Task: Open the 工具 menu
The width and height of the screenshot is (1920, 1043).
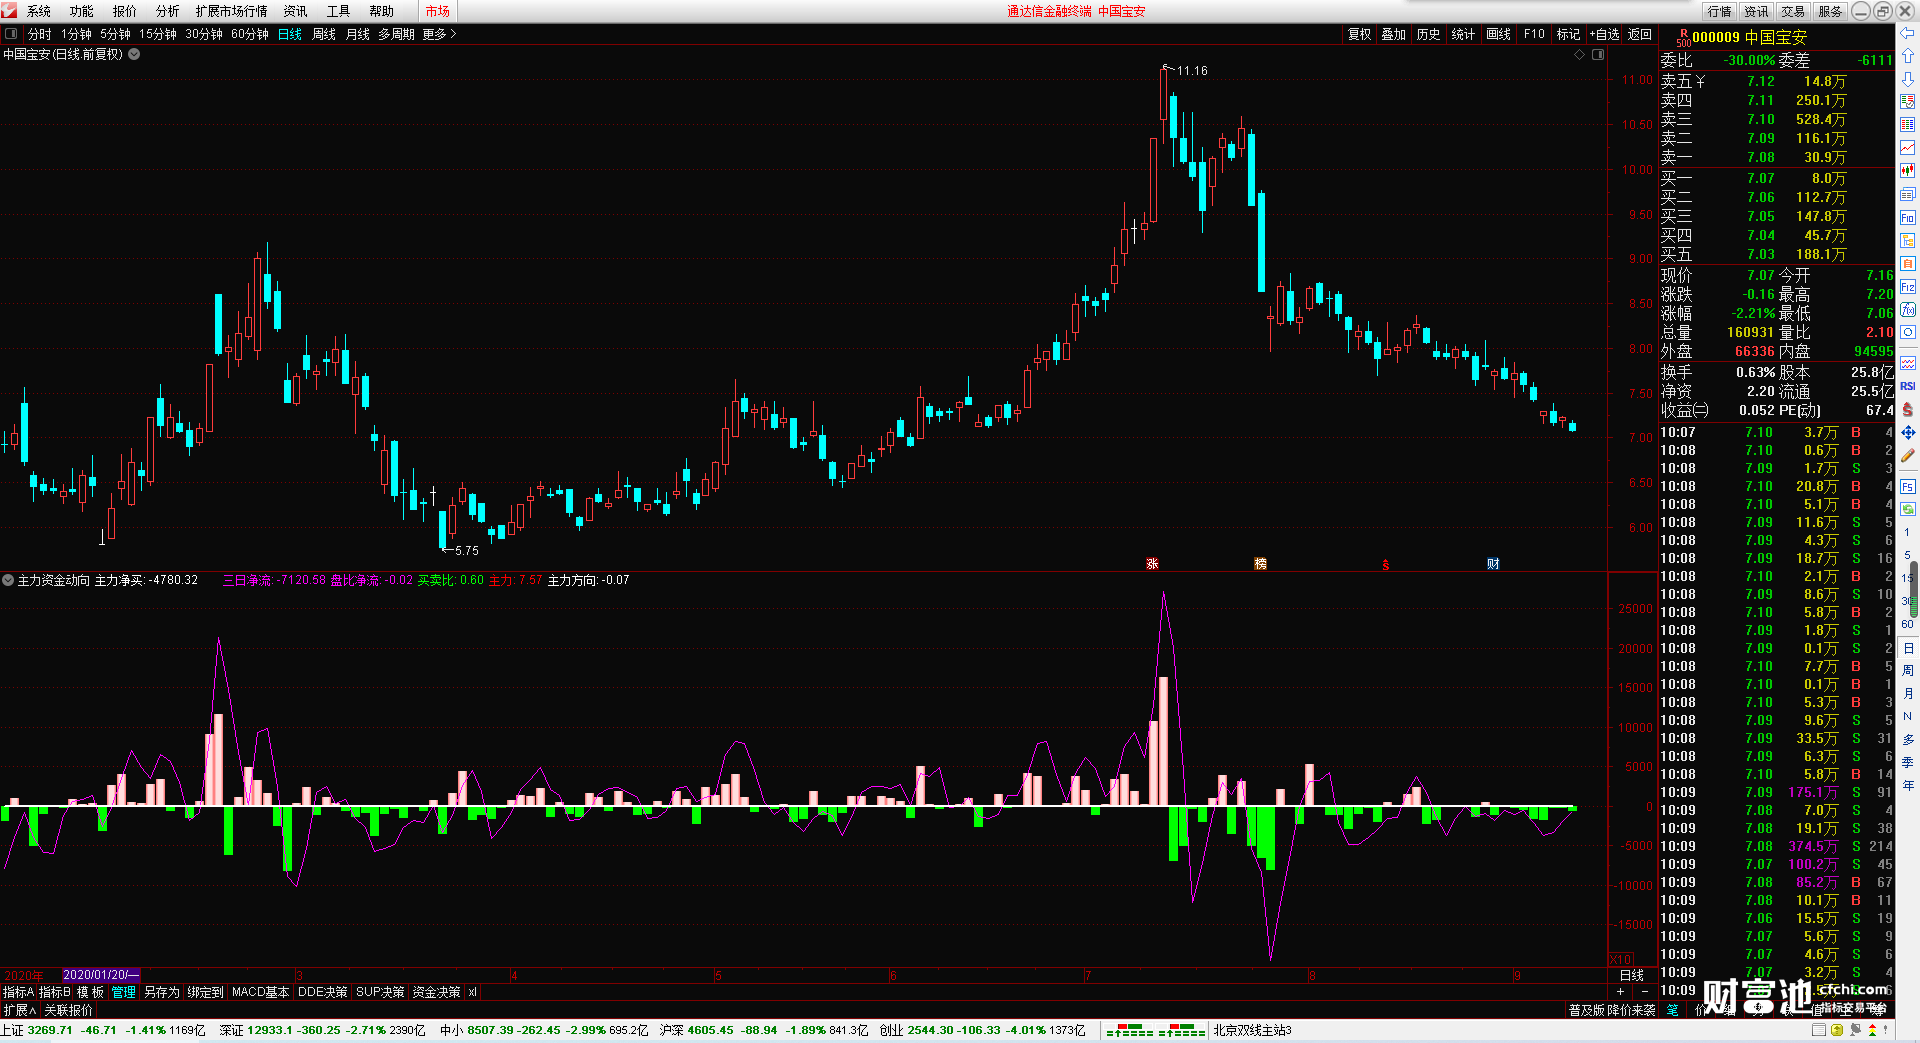Action: 339,11
